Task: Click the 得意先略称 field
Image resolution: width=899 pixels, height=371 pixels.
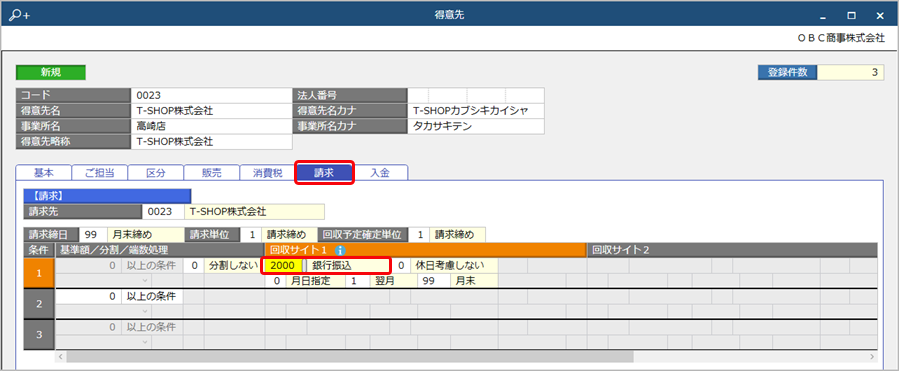Action: coord(212,142)
